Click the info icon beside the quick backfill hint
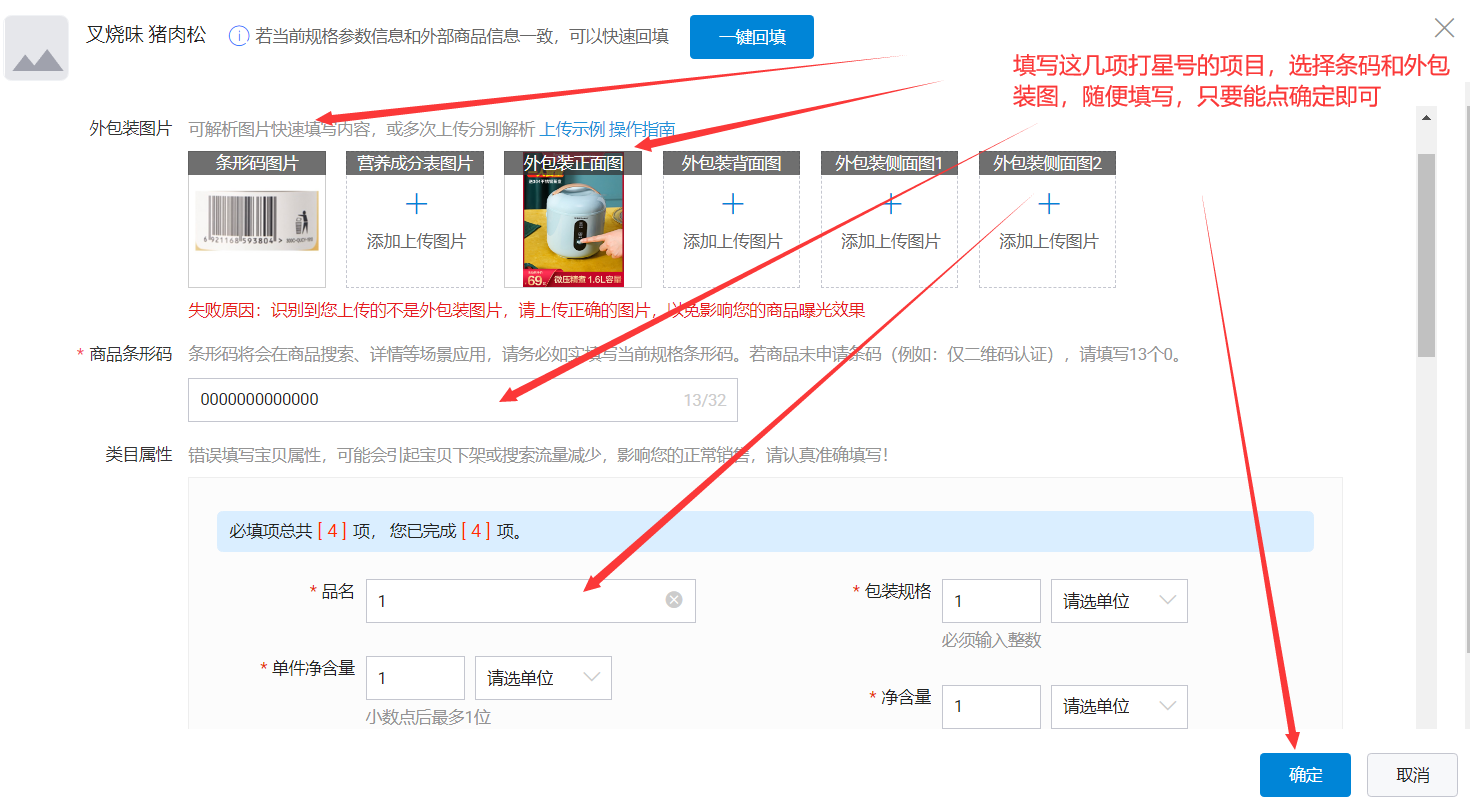This screenshot has height=802, width=1470. [239, 37]
